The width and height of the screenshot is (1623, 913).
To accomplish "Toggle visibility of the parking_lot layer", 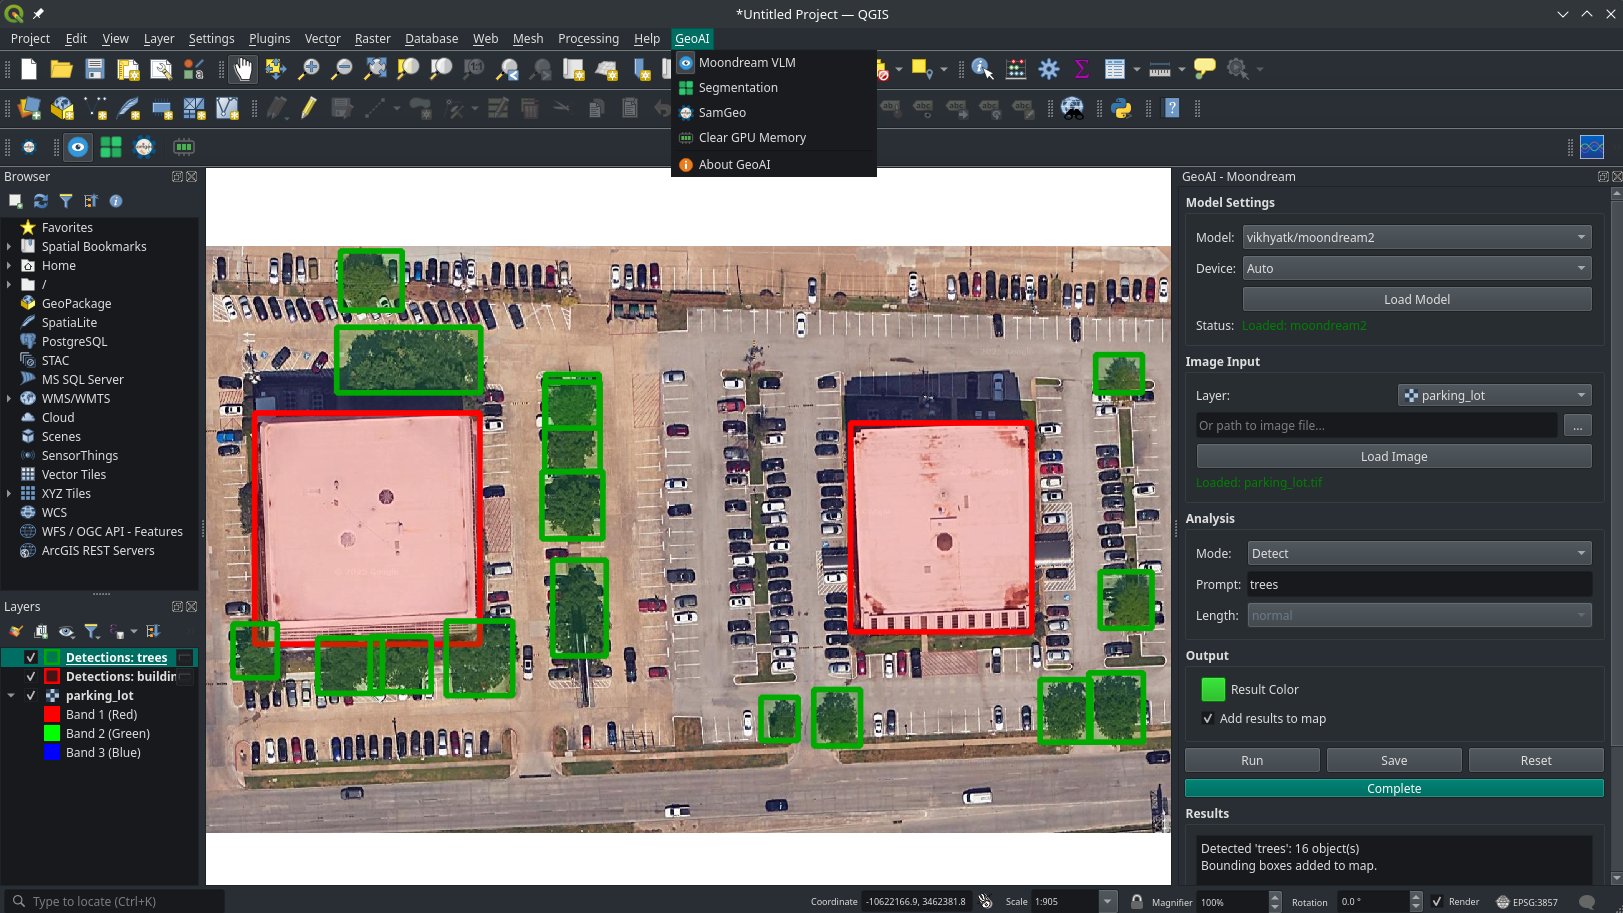I will pyautogui.click(x=31, y=696).
